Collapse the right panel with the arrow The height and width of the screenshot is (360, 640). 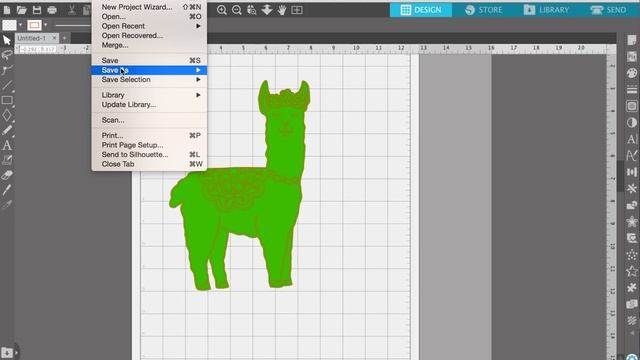click(x=632, y=333)
